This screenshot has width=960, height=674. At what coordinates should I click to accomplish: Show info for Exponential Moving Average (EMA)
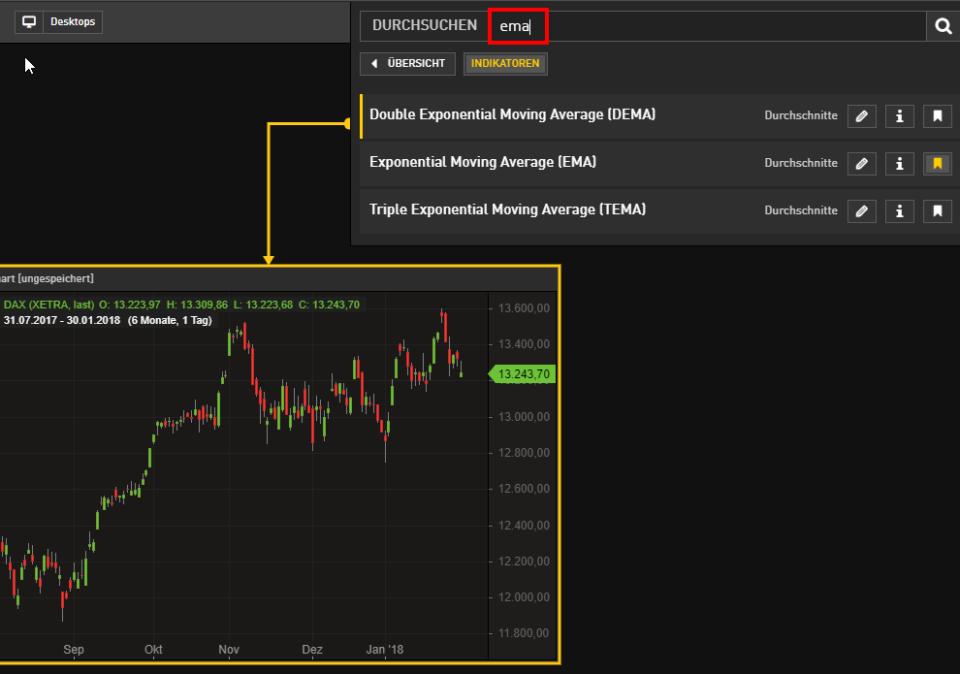tap(899, 163)
